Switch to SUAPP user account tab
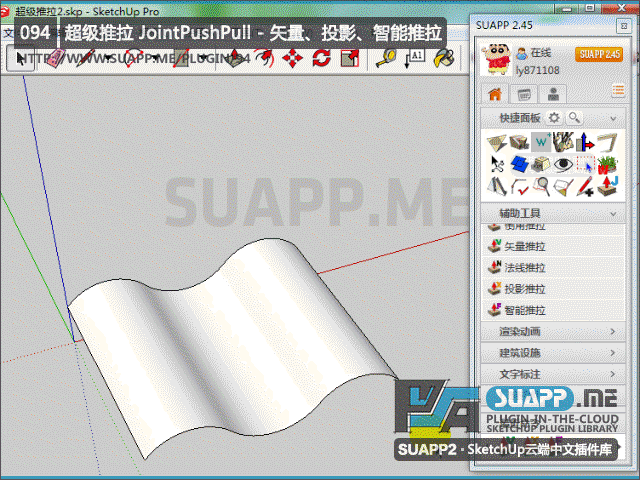 (x=553, y=94)
